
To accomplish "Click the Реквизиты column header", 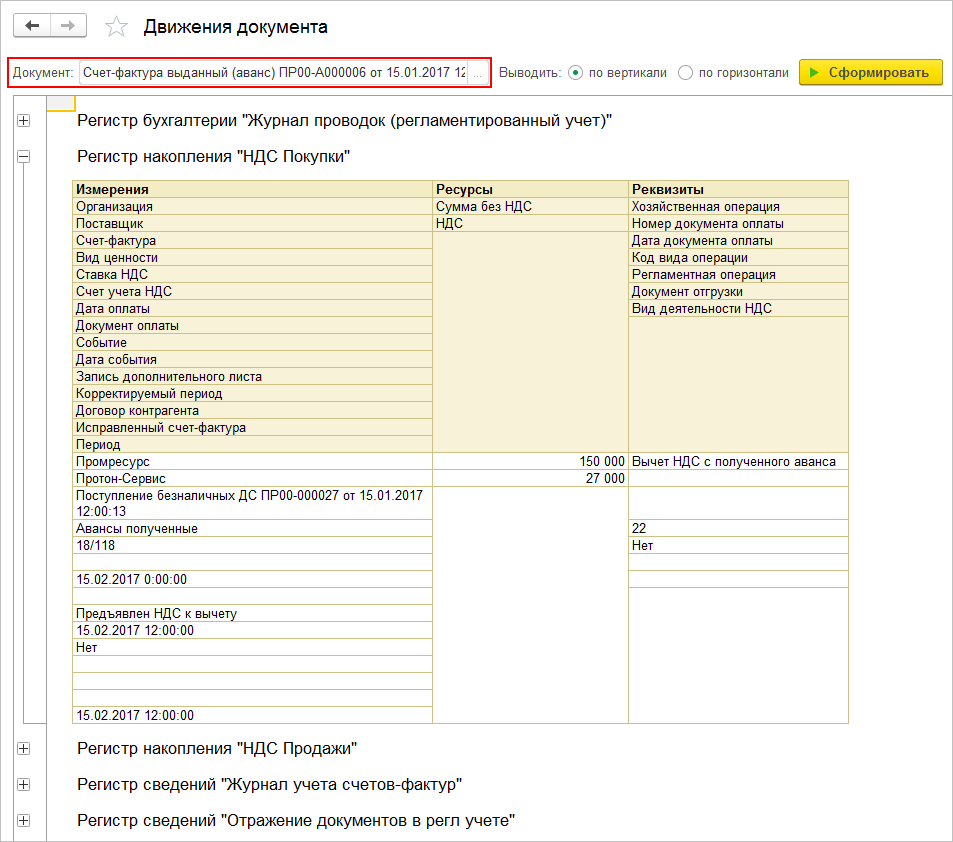I will coord(738,189).
